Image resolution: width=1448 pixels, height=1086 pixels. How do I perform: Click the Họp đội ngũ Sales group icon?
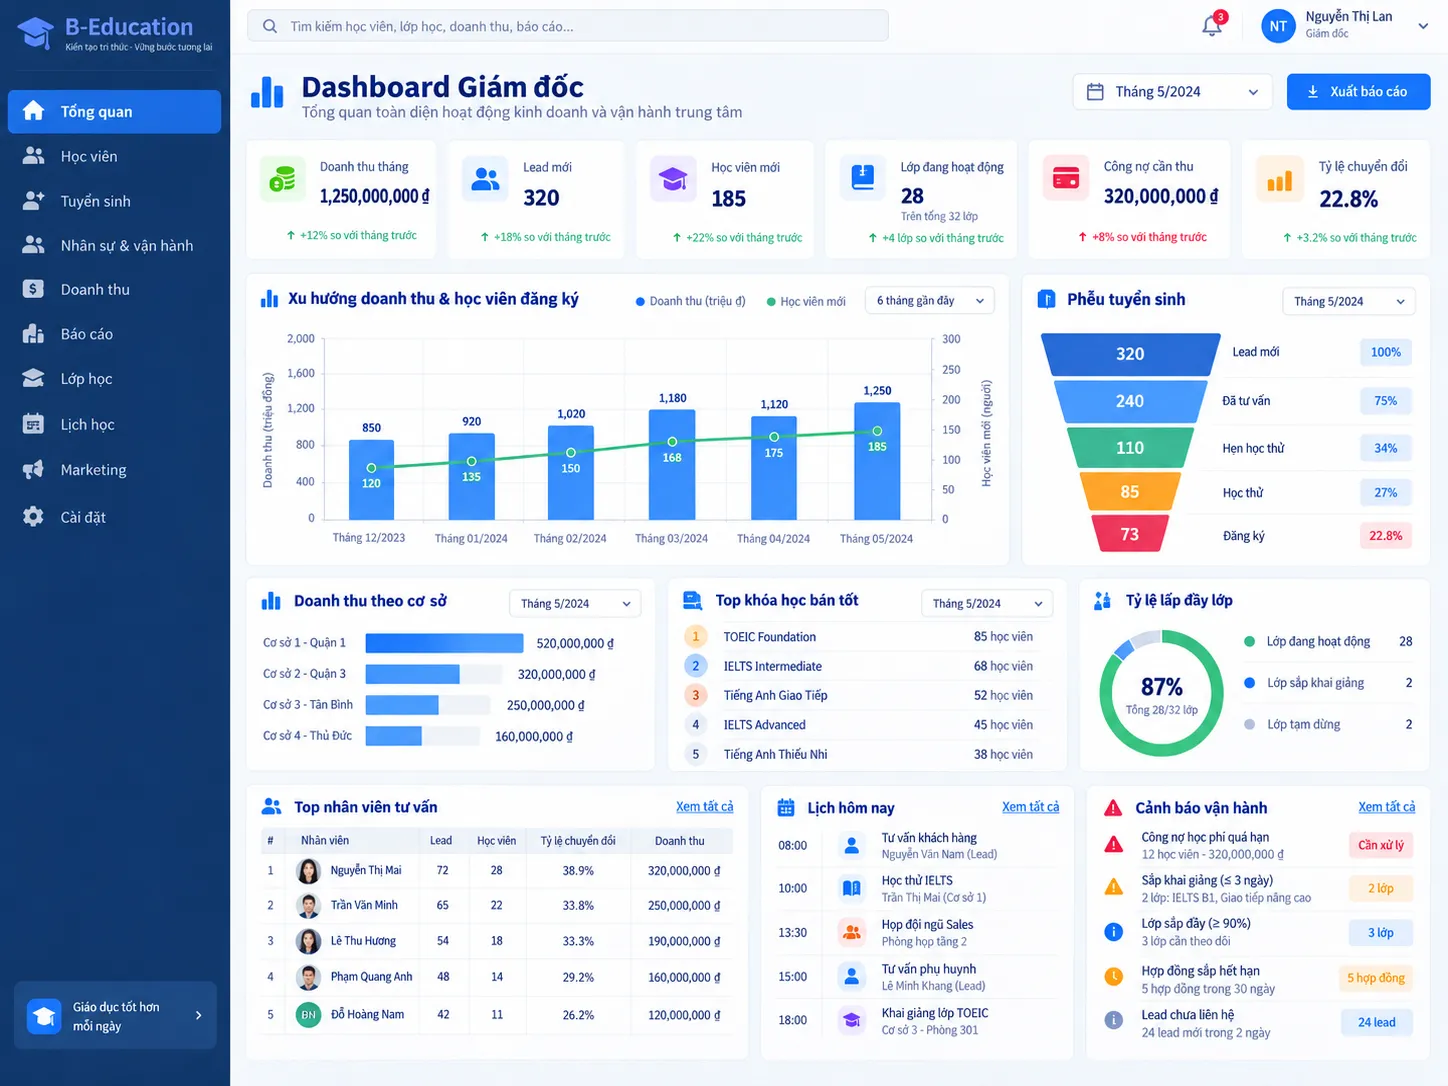tap(852, 932)
